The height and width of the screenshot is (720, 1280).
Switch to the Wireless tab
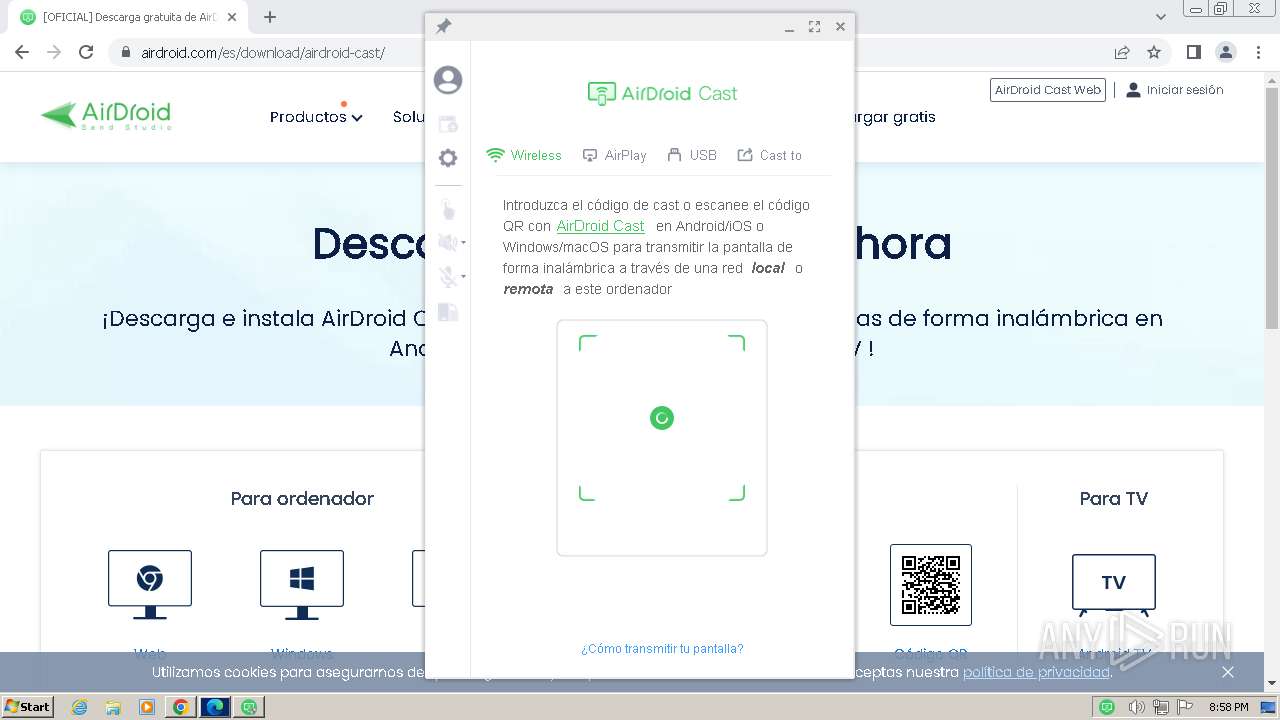pyautogui.click(x=524, y=155)
